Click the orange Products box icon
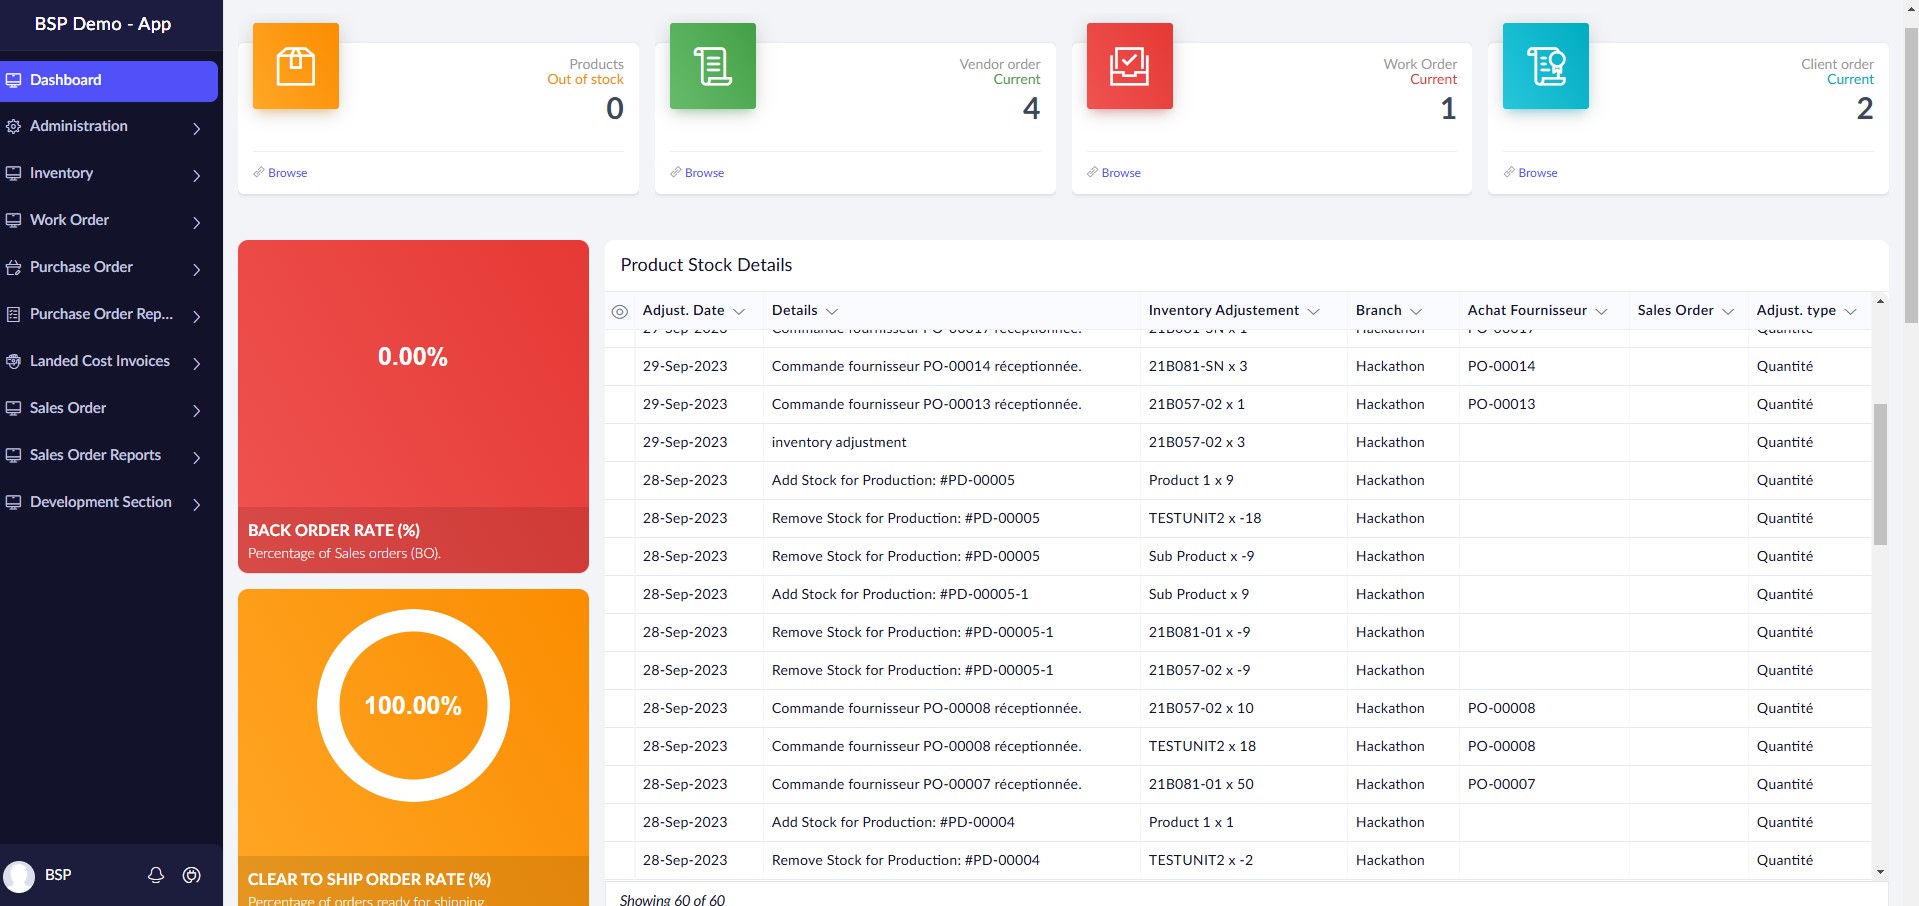The width and height of the screenshot is (1919, 906). [295, 66]
